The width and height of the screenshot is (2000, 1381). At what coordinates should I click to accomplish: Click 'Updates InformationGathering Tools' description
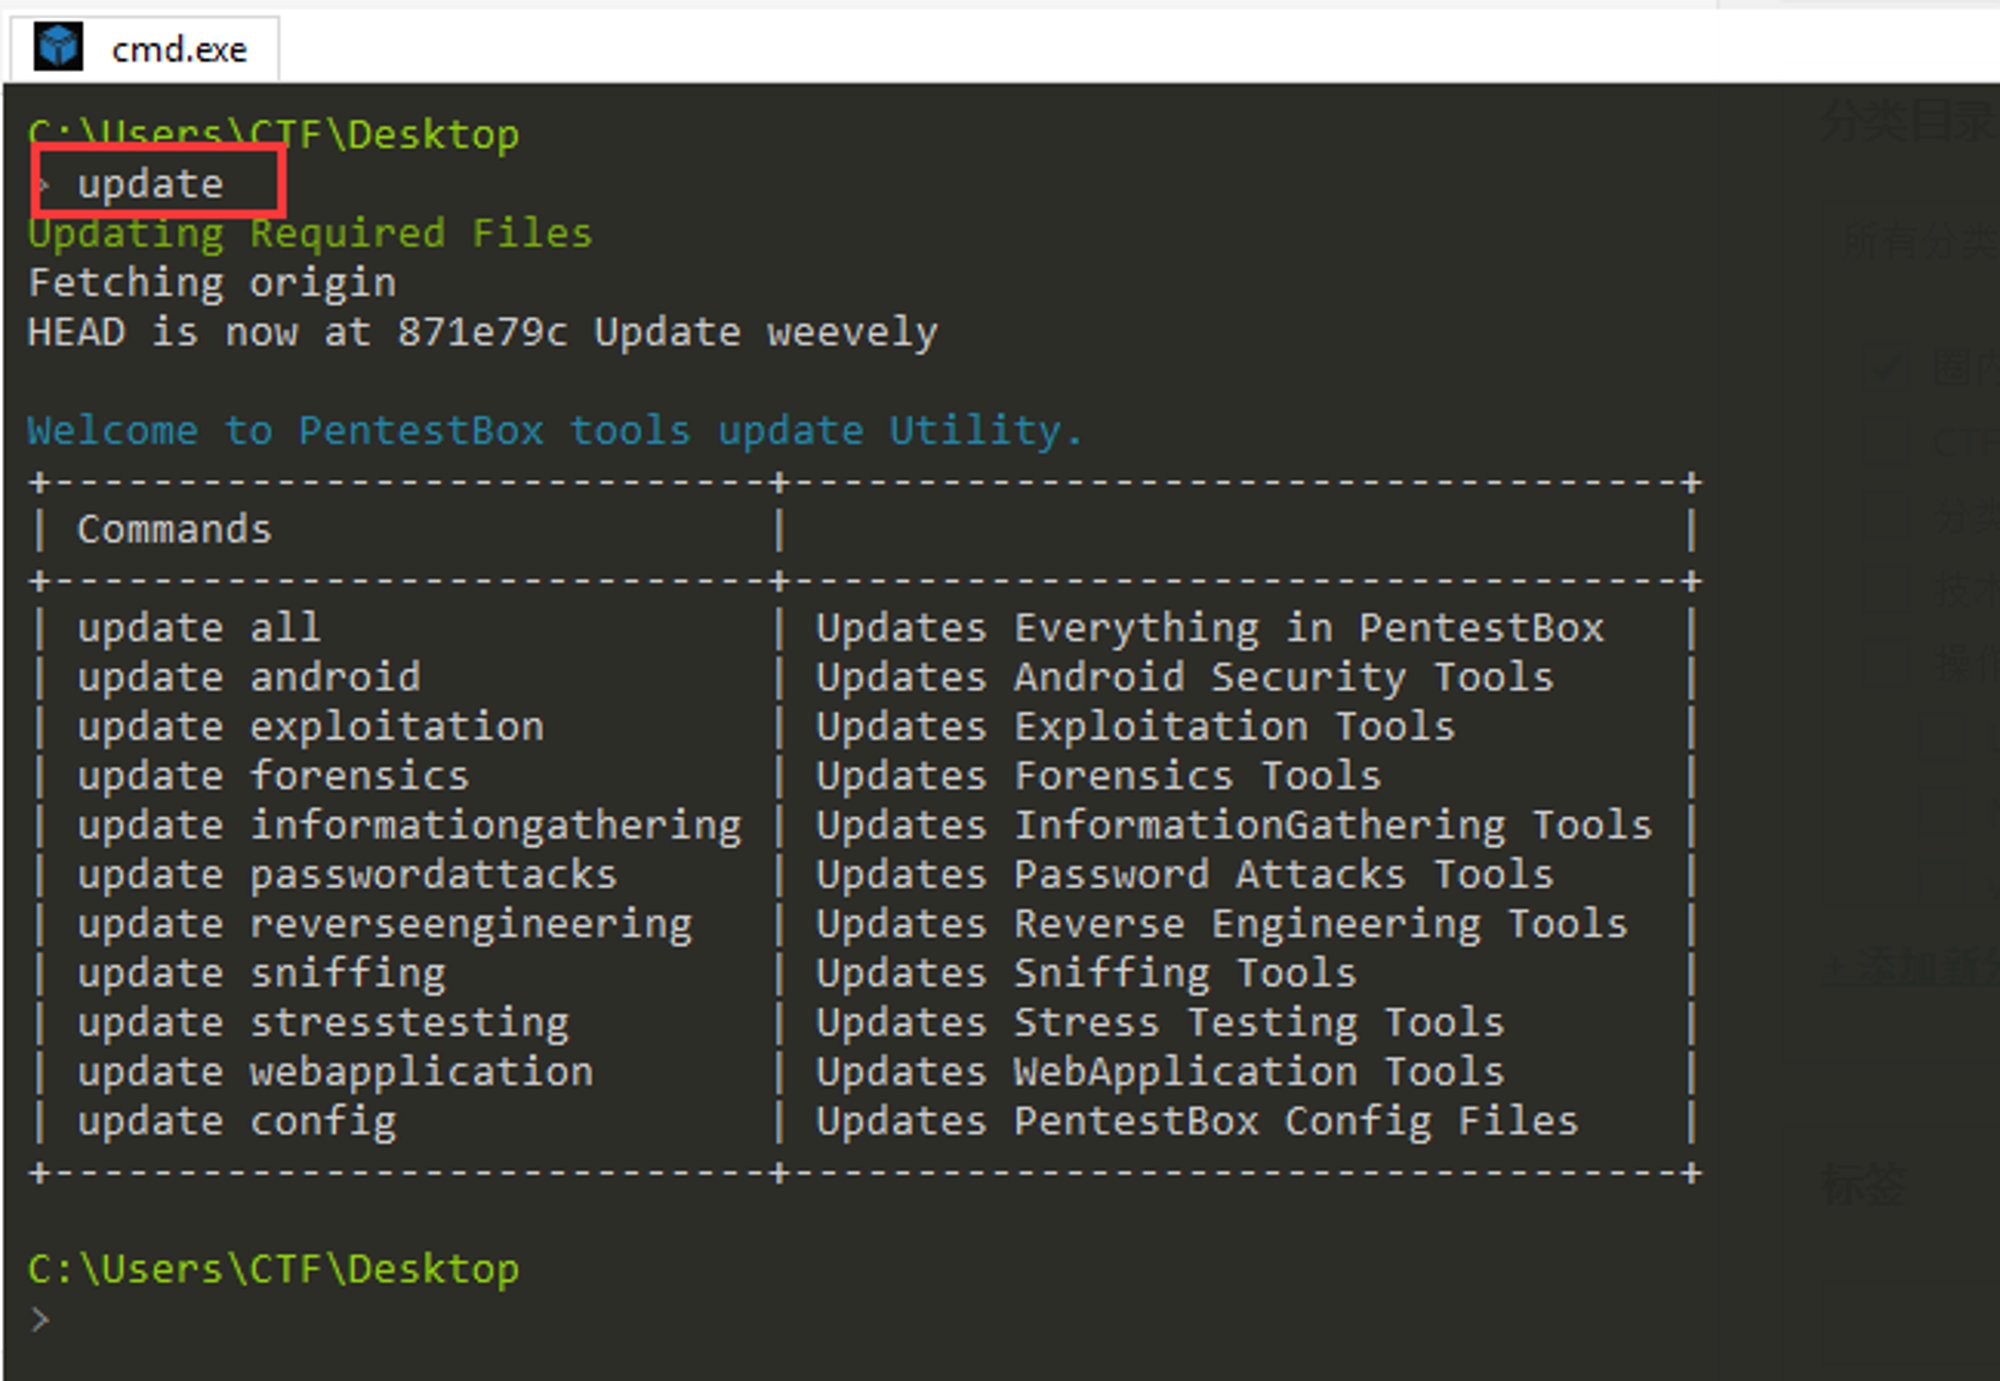click(1234, 826)
